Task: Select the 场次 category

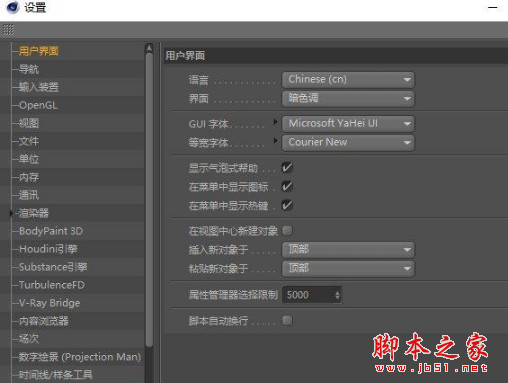Action: click(x=29, y=339)
